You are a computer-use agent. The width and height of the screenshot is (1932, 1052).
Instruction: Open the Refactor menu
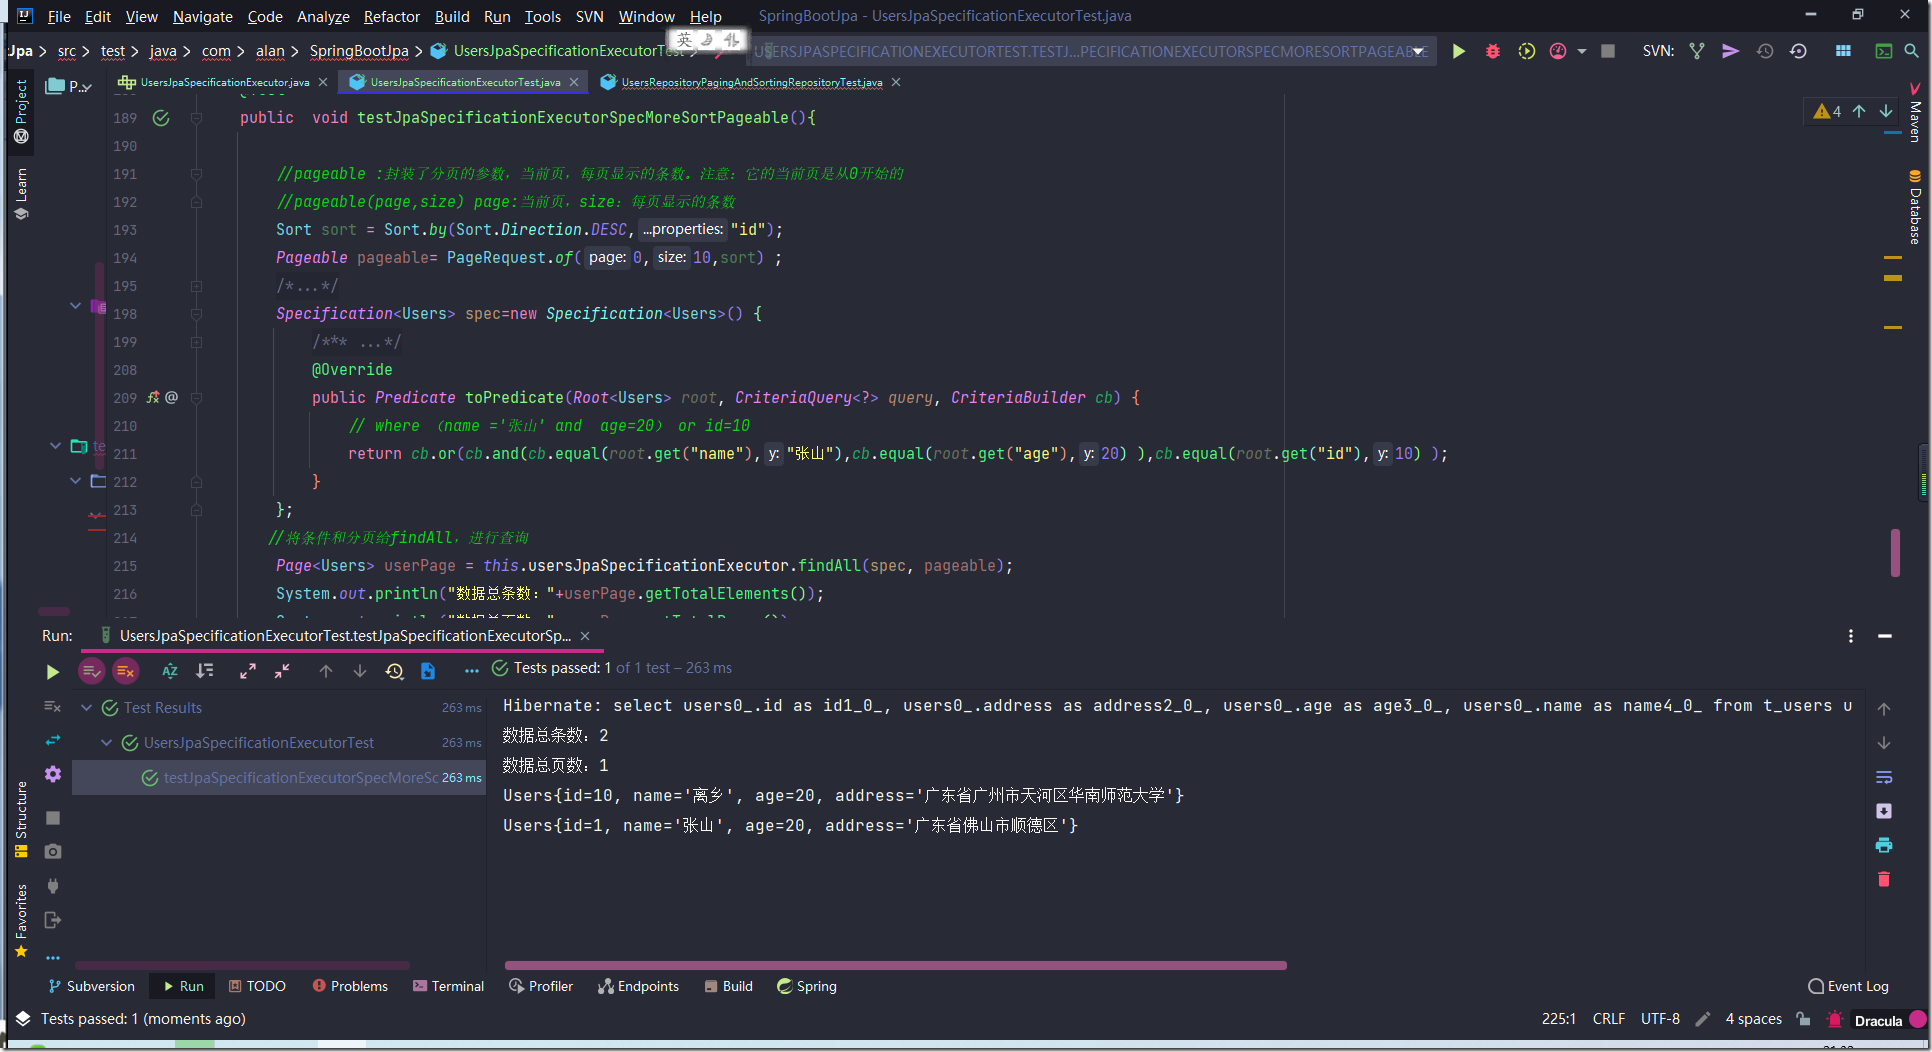pos(392,16)
